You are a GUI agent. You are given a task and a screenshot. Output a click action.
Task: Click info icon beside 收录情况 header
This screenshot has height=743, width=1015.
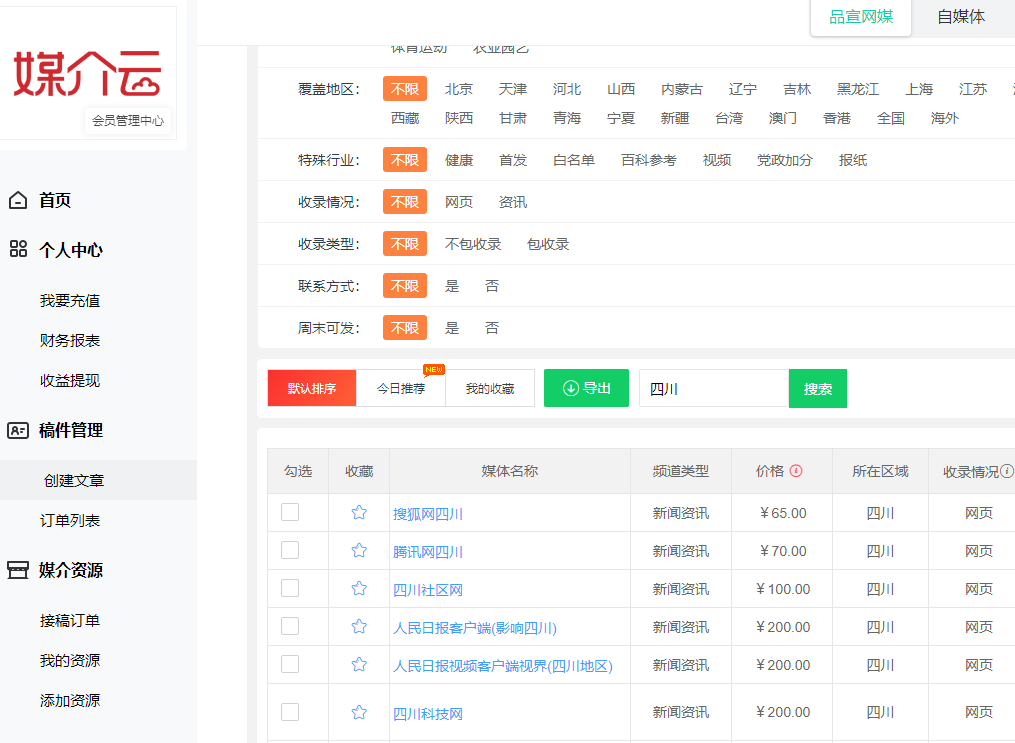(x=1007, y=471)
